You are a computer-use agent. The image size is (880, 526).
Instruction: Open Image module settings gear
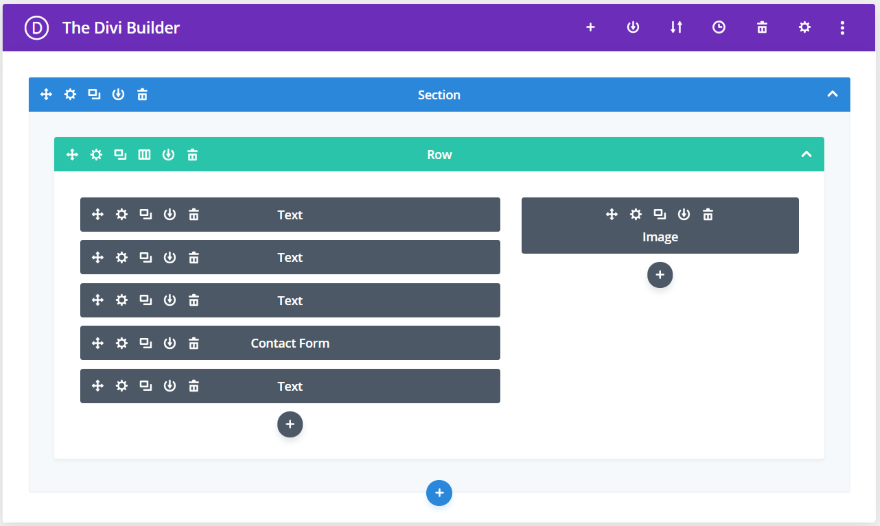(636, 214)
